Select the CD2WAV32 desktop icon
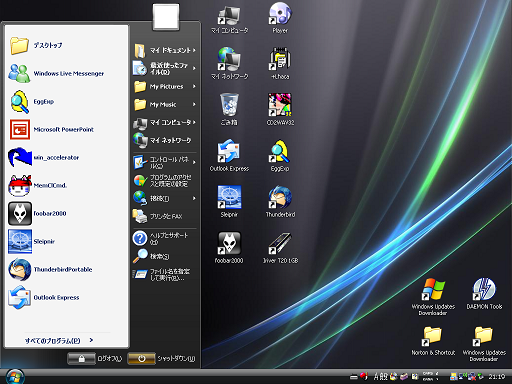This screenshot has width=512, height=384. [x=280, y=110]
